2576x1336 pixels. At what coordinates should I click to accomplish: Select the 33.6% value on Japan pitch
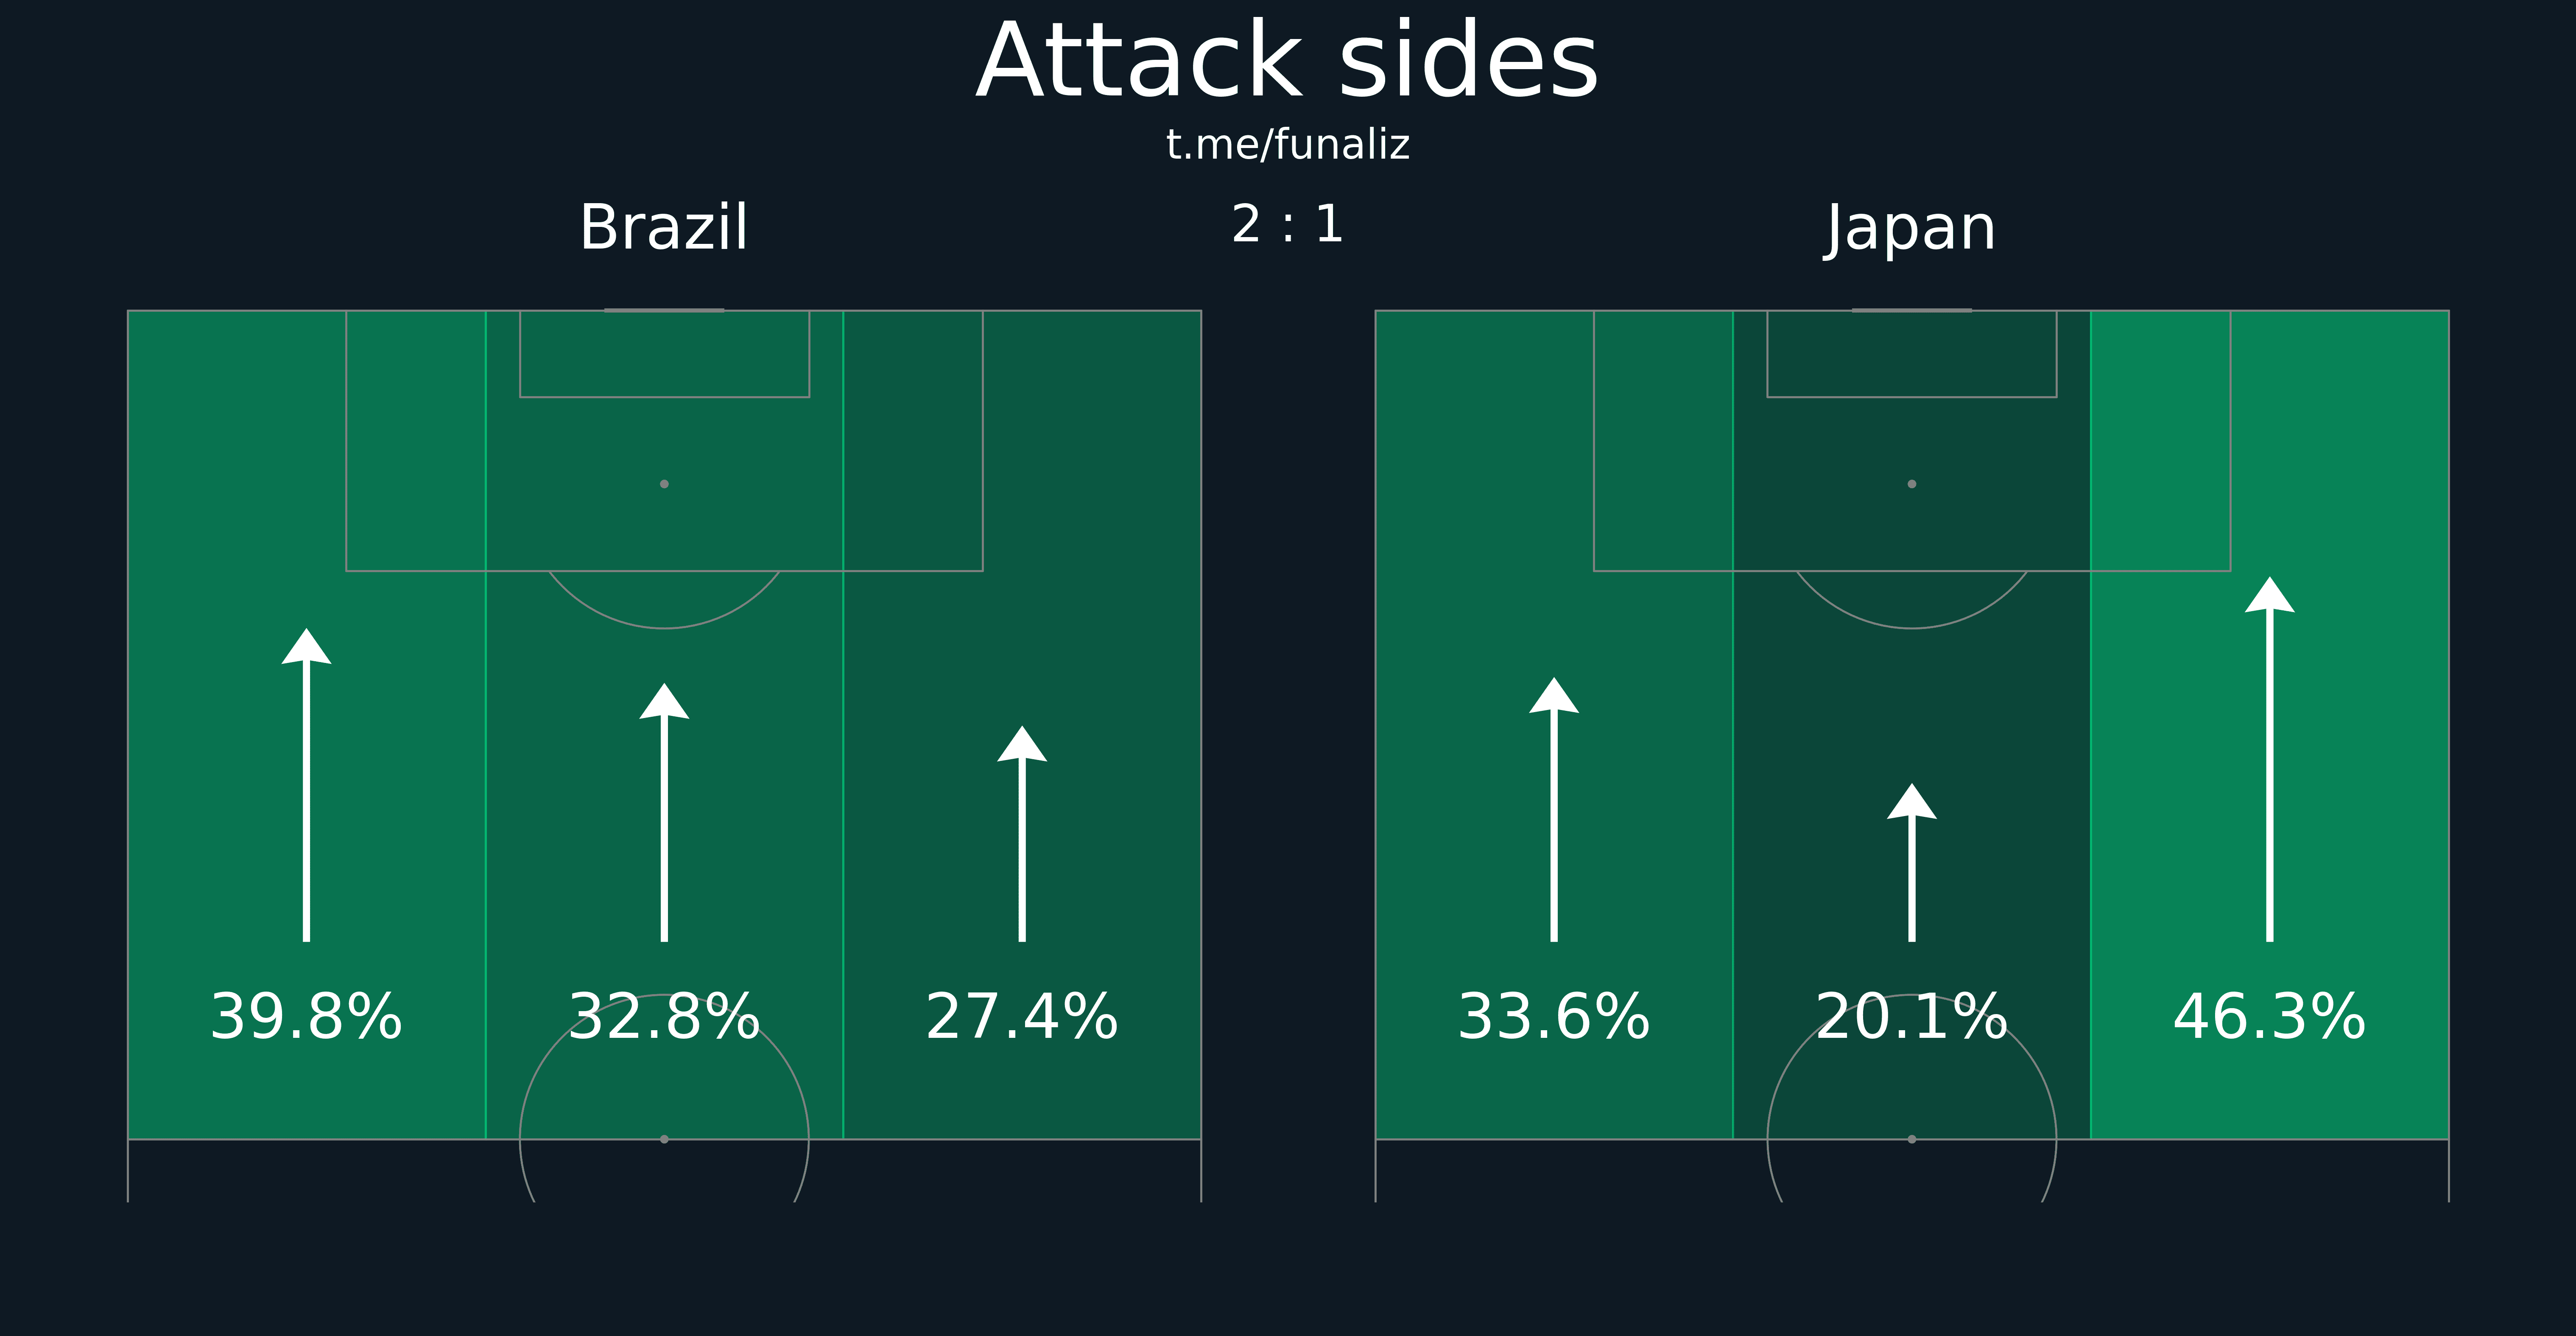[x=1554, y=1017]
